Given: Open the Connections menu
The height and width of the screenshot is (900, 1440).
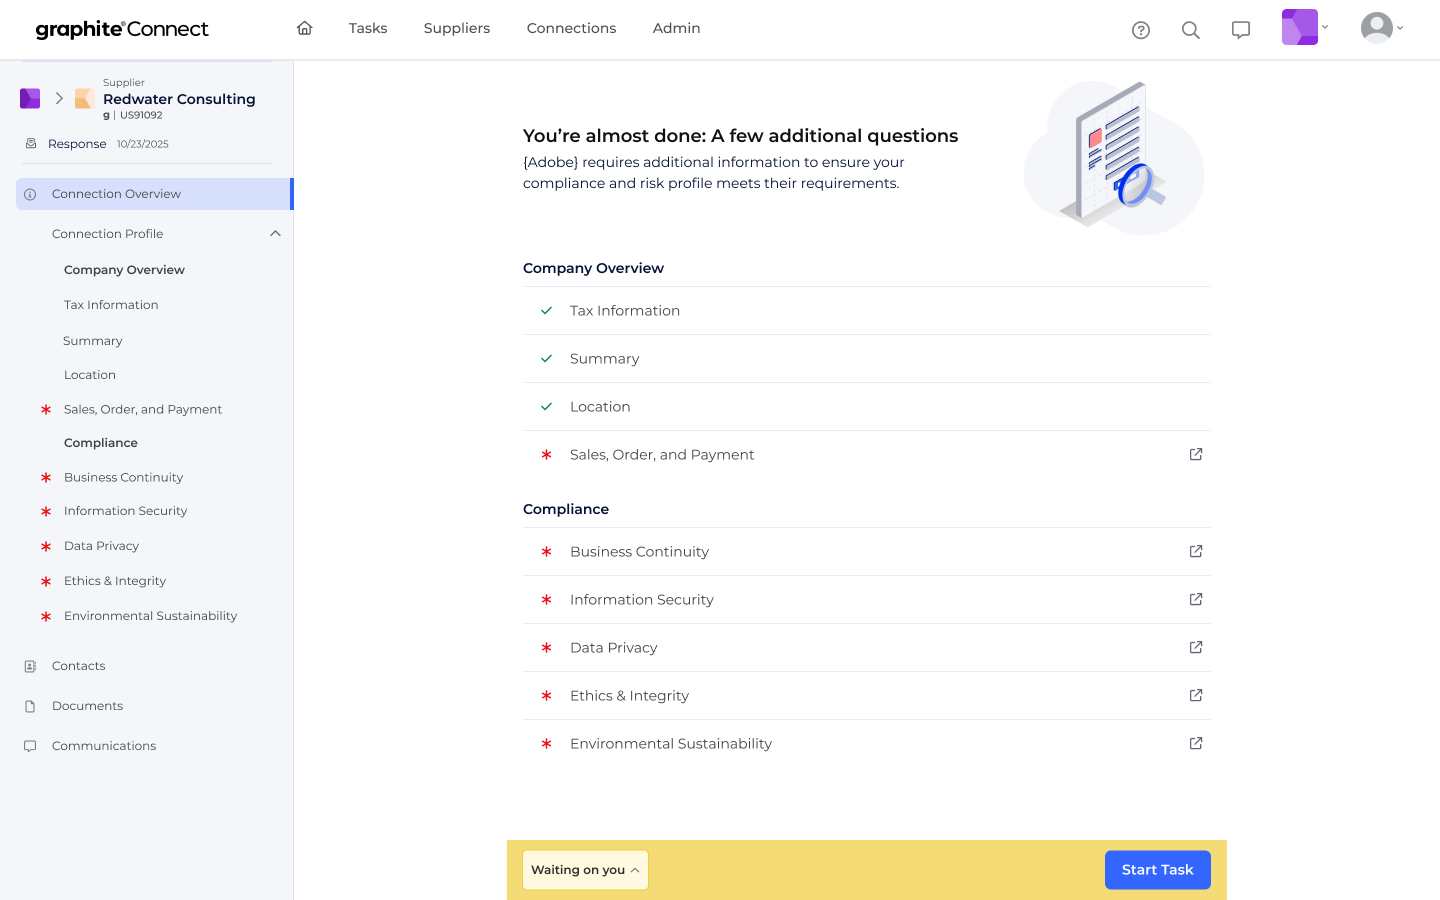Looking at the screenshot, I should pos(572,28).
